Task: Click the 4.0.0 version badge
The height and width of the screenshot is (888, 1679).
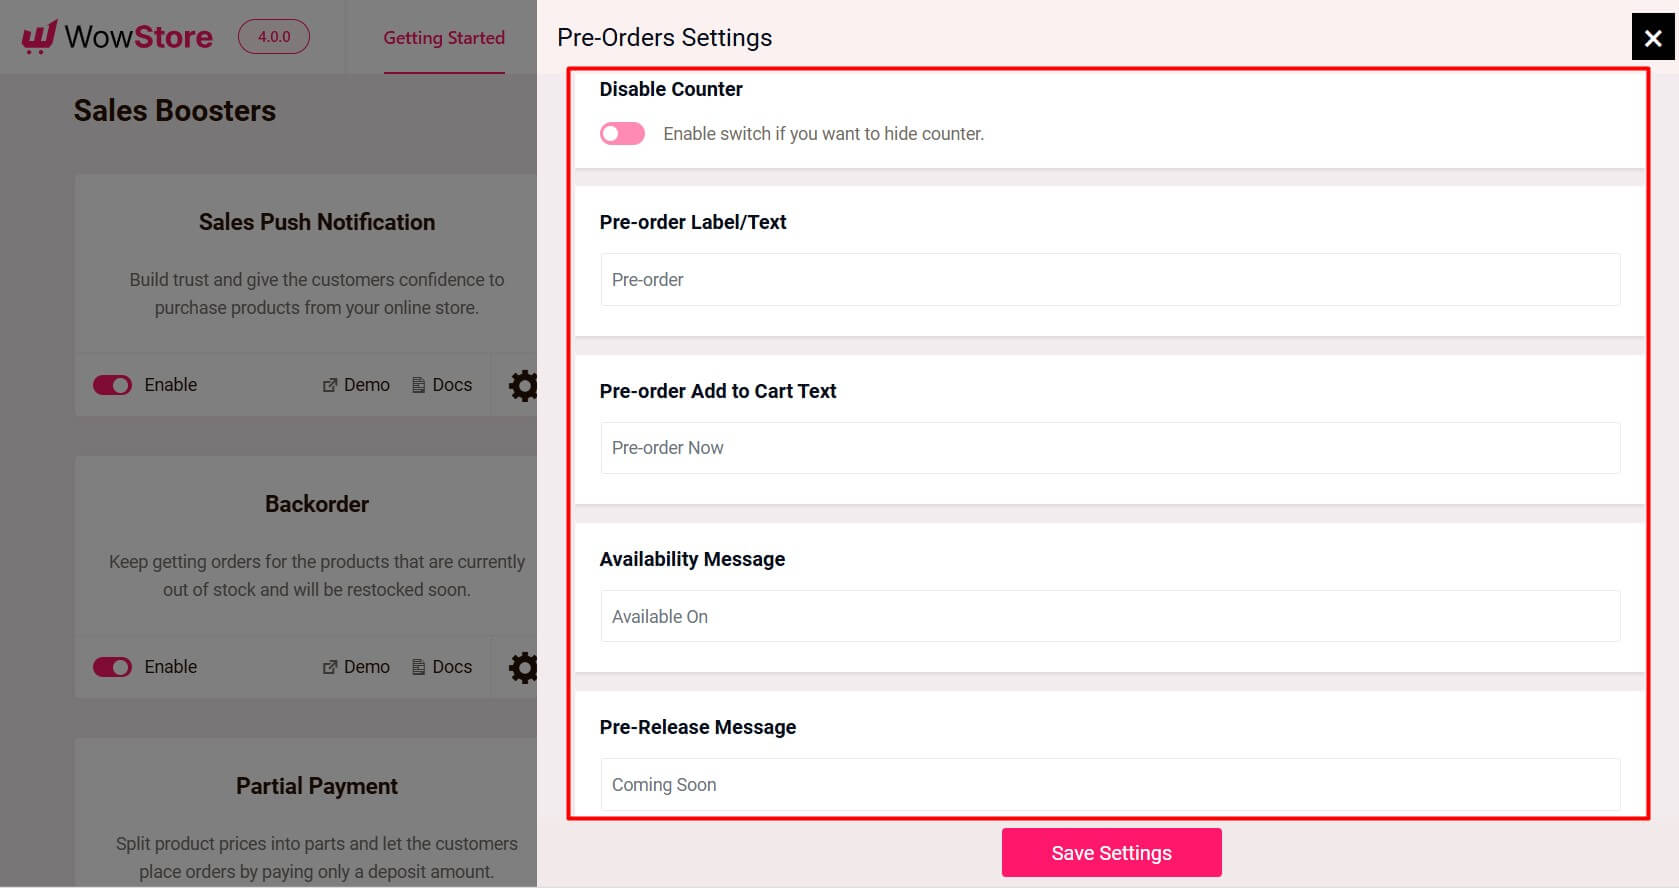Action: click(x=273, y=37)
